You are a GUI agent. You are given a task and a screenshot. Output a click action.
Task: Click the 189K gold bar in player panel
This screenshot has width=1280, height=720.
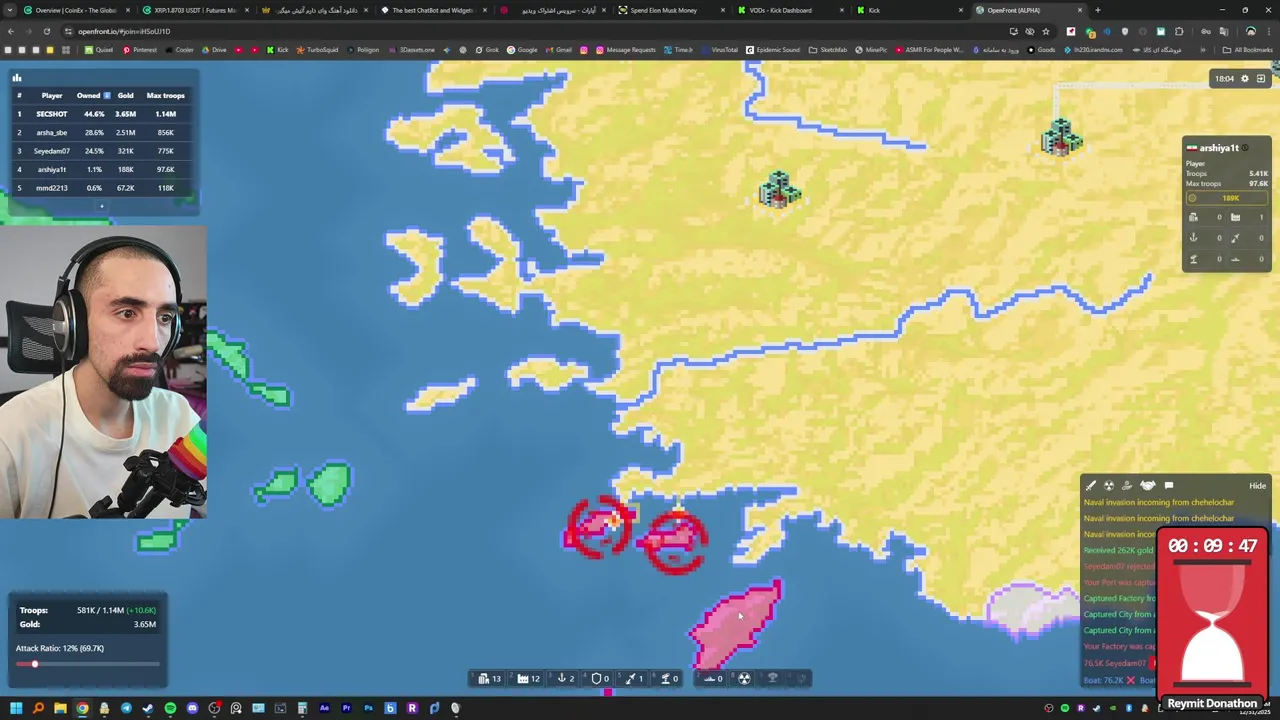pyautogui.click(x=1227, y=198)
